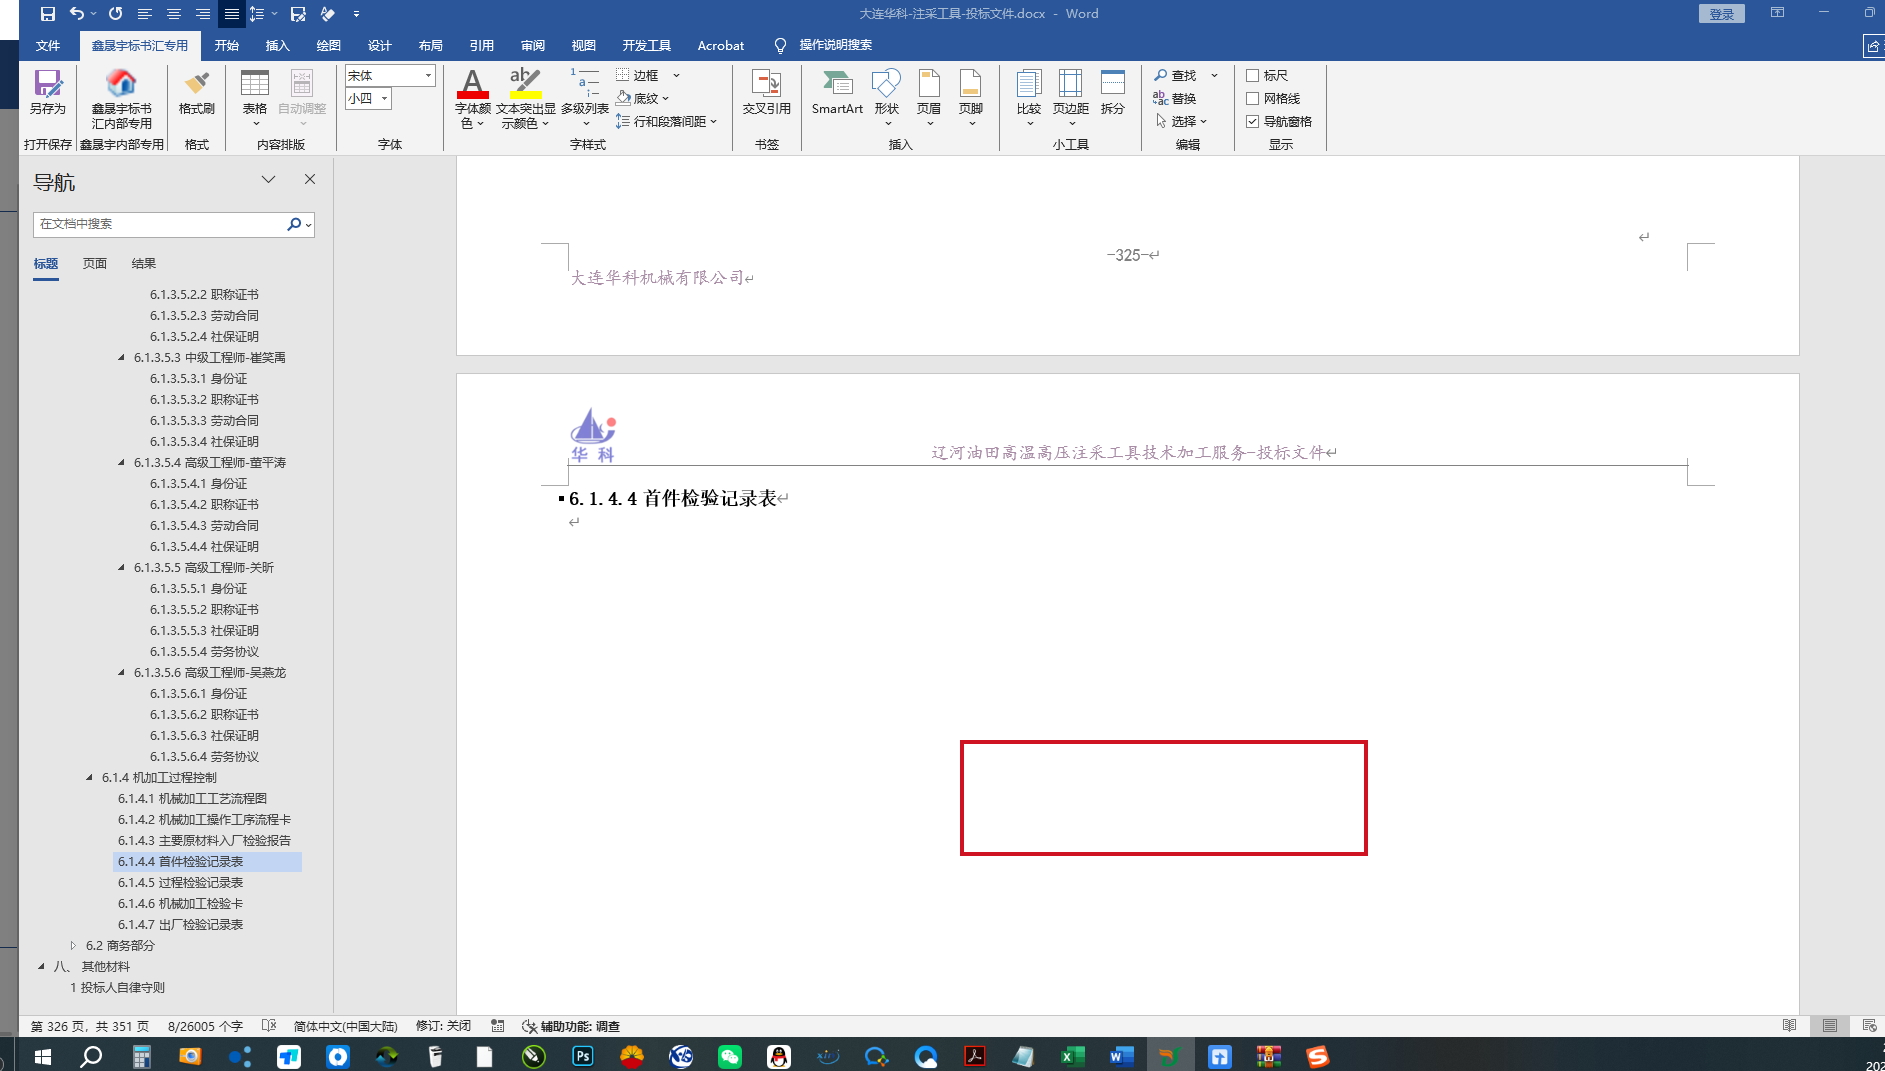Click the 拆分 split window icon
The width and height of the screenshot is (1885, 1071).
(x=1113, y=93)
